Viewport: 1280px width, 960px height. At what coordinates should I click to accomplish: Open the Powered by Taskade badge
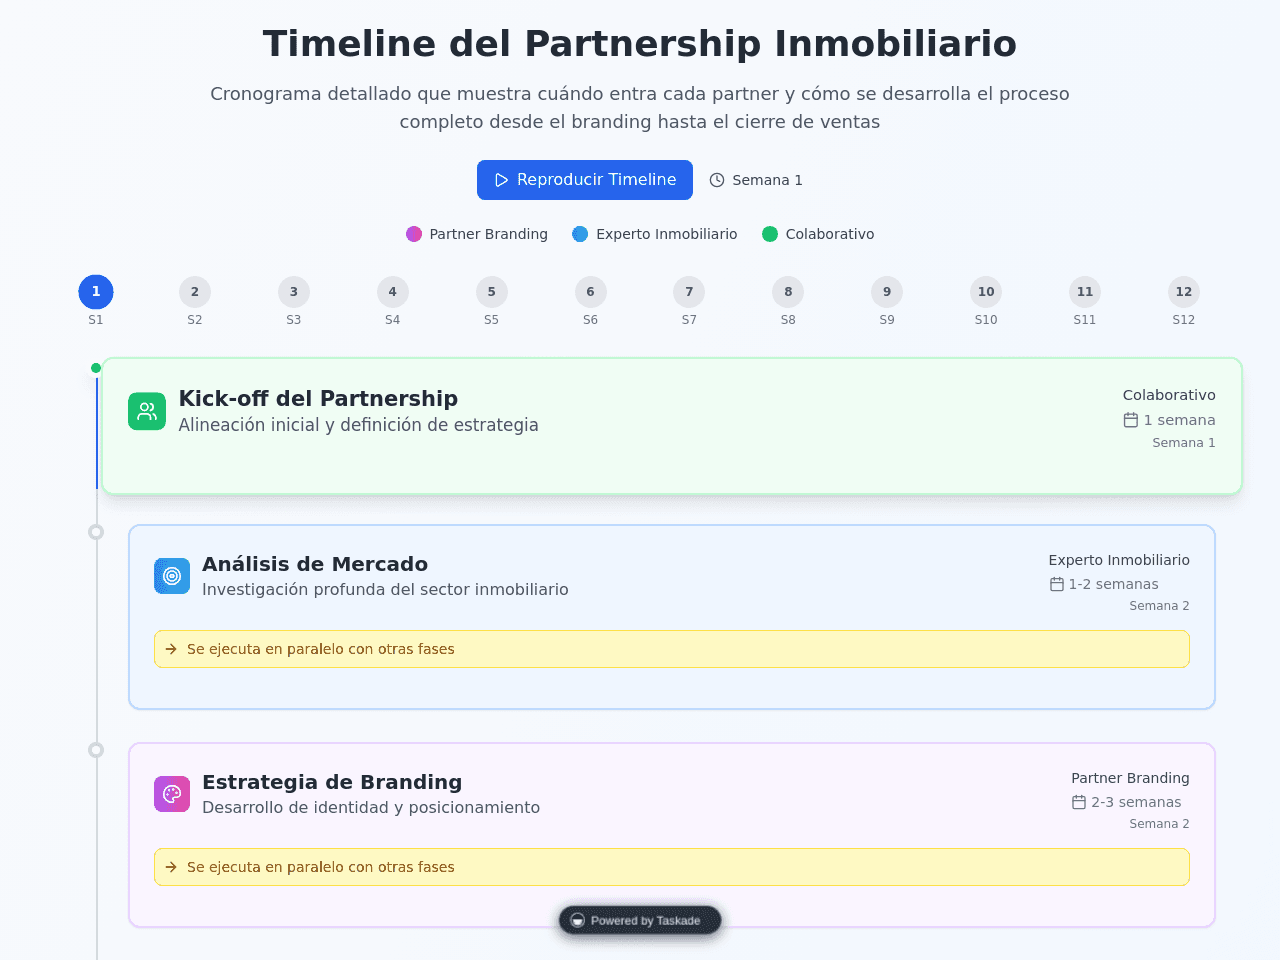point(640,921)
